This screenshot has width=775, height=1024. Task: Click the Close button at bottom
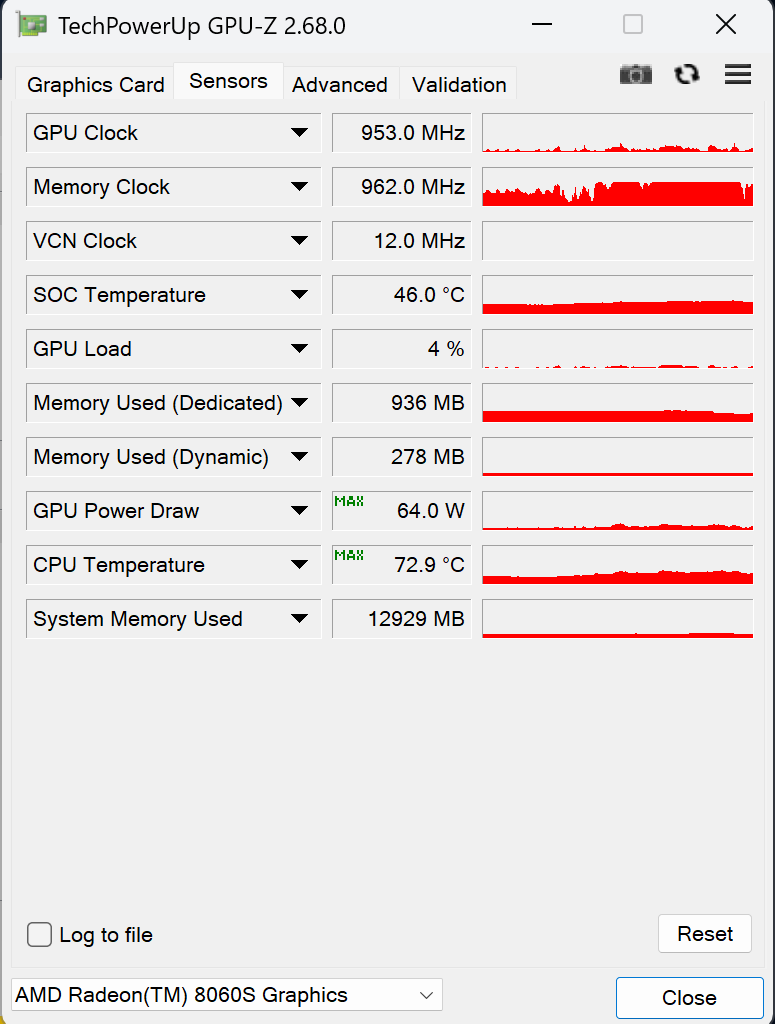click(688, 998)
